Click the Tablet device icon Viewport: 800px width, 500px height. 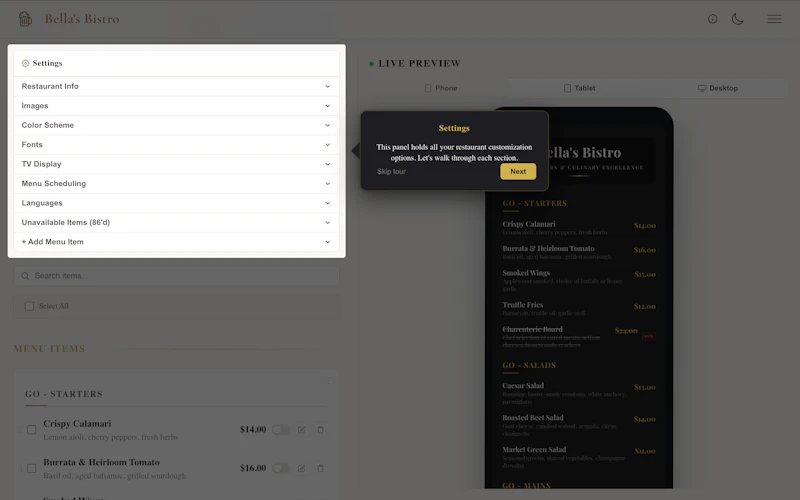[x=567, y=88]
